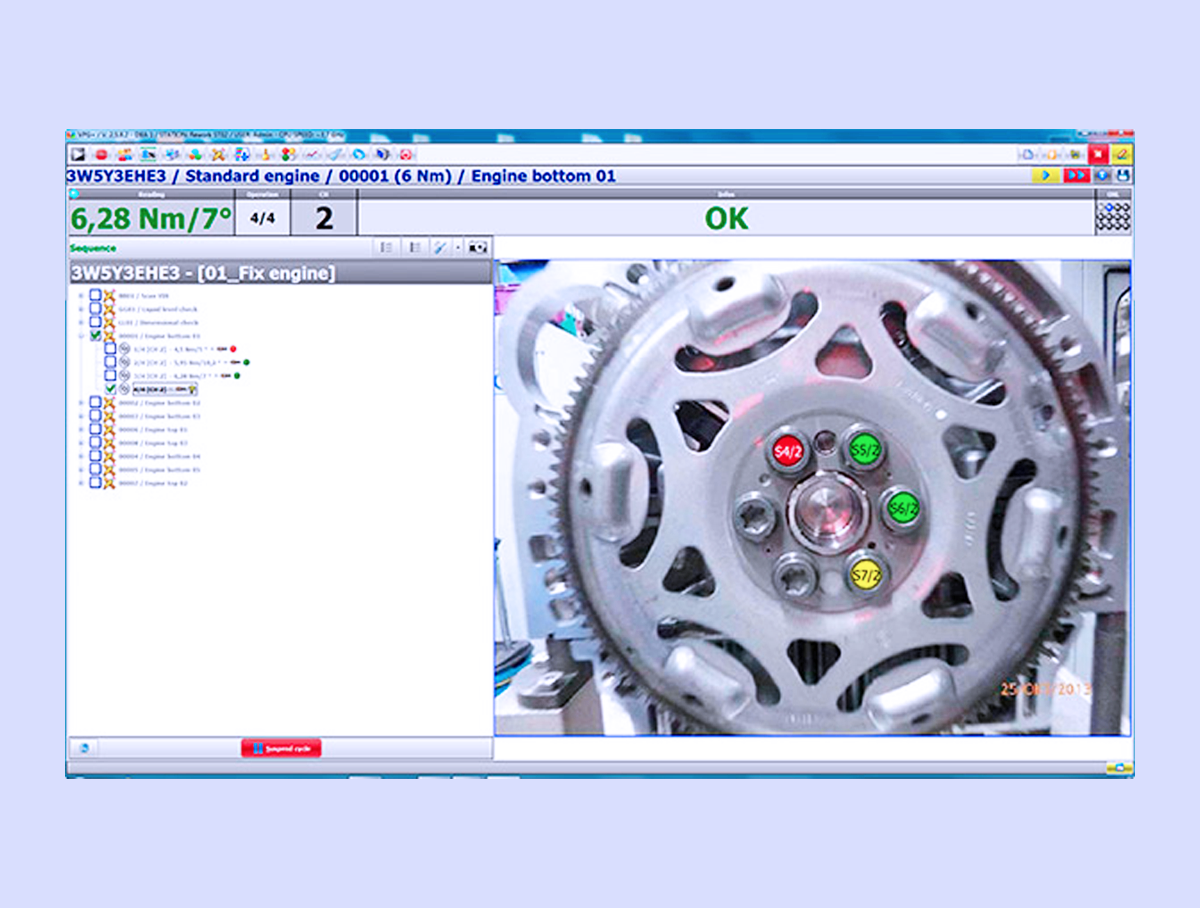This screenshot has height=908, width=1200.
Task: Click the black play icon in the toolbar
Action: point(78,154)
